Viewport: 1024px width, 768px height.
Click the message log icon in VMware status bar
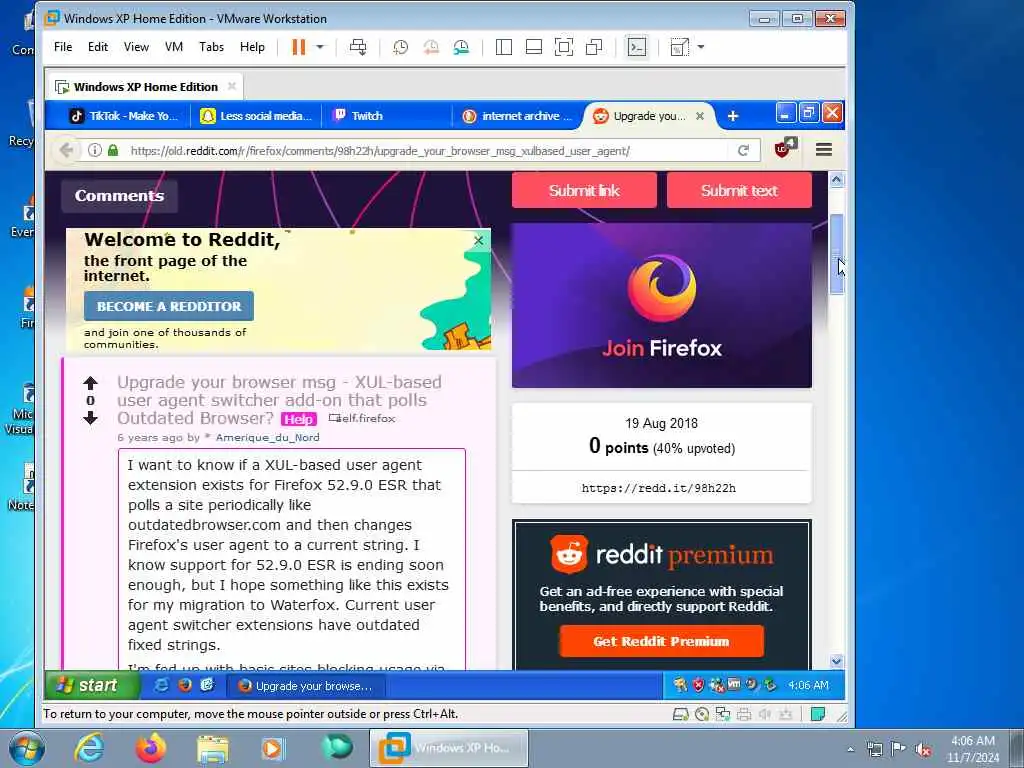tap(818, 714)
